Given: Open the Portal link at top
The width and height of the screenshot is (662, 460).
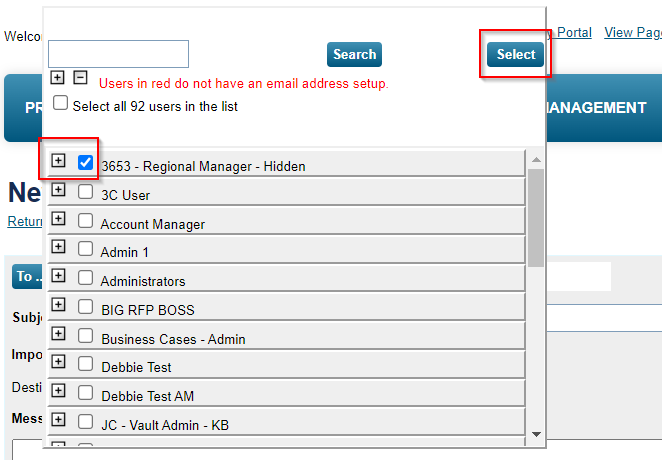Looking at the screenshot, I should 574,32.
